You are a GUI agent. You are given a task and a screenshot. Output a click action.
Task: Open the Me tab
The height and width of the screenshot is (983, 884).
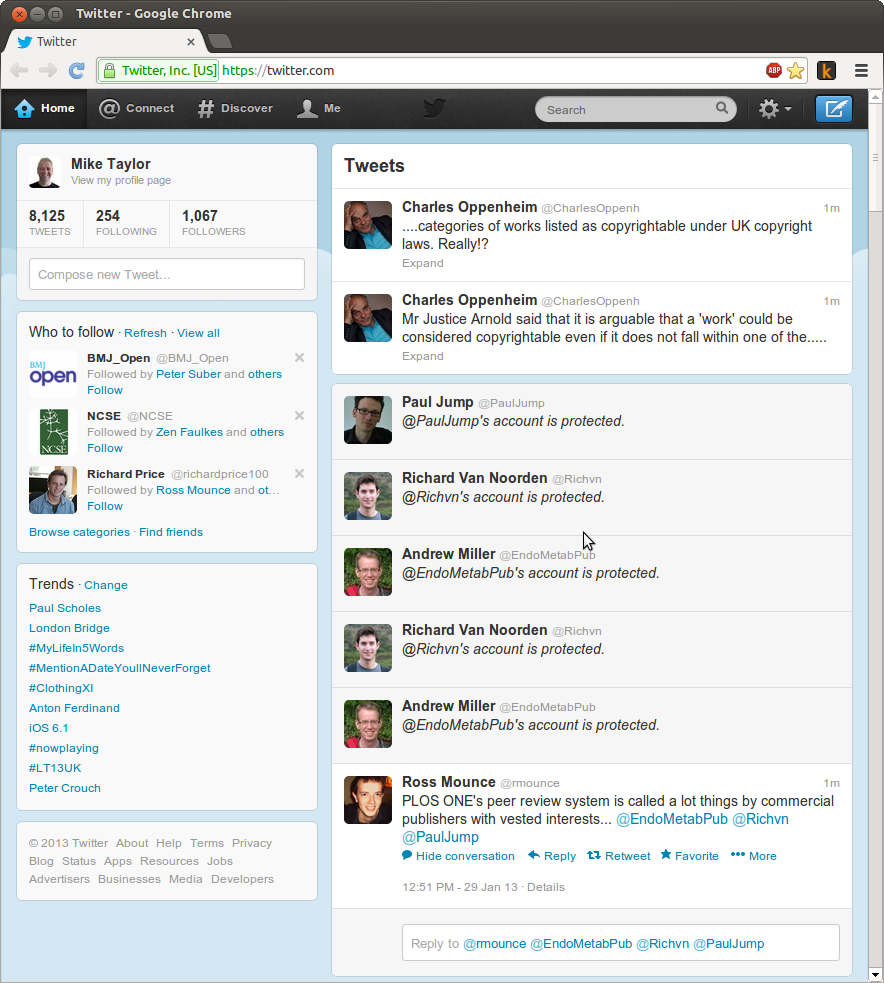click(x=318, y=108)
